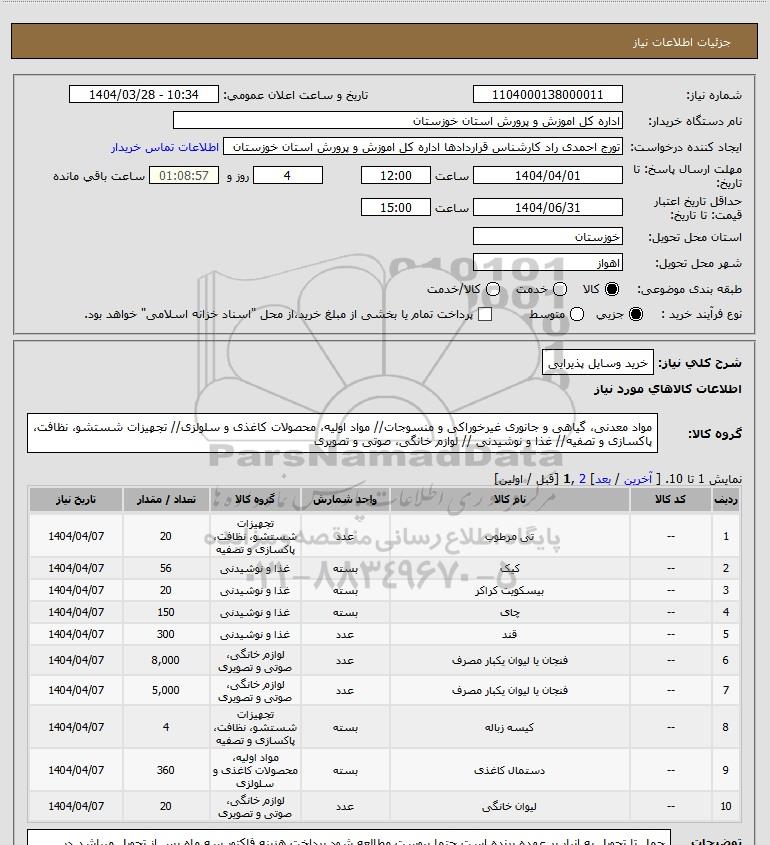The image size is (770, 845).
Task: Click the announcement date 1404/03/28 field
Action: pyautogui.click(x=144, y=94)
